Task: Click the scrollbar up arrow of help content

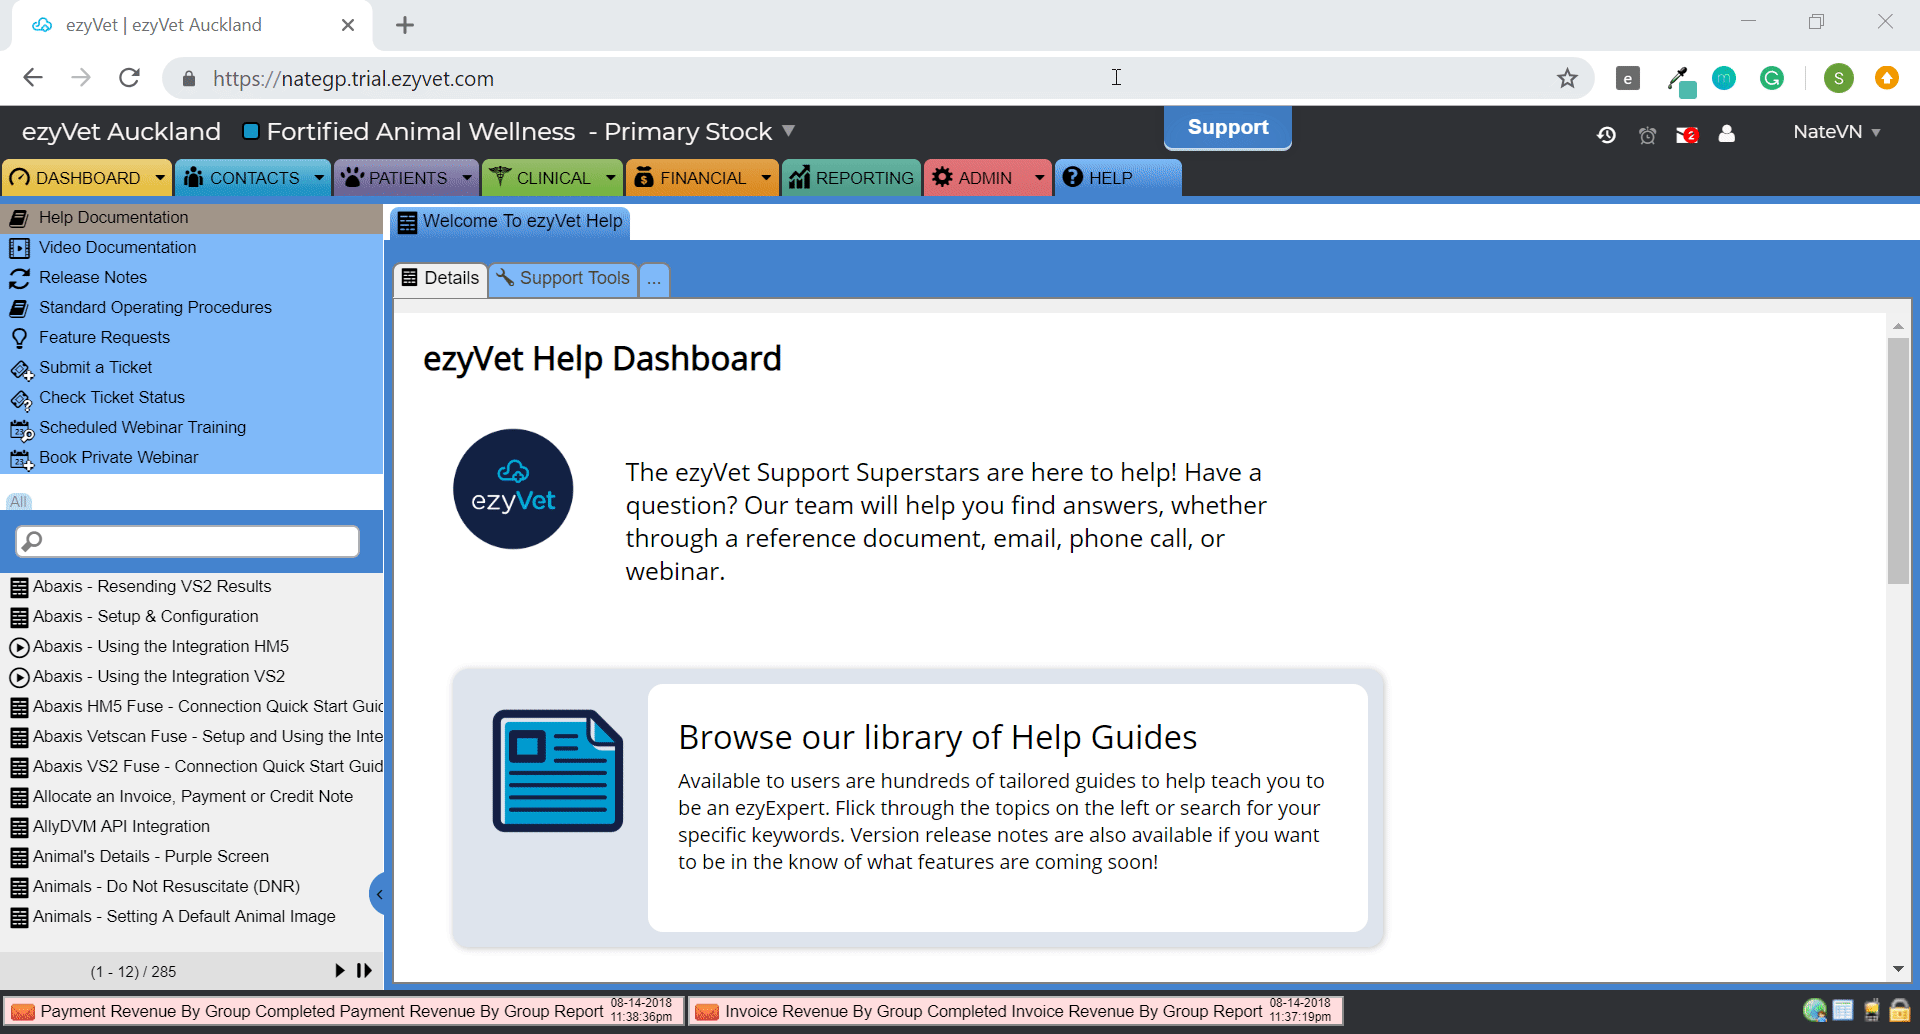Action: (1898, 326)
